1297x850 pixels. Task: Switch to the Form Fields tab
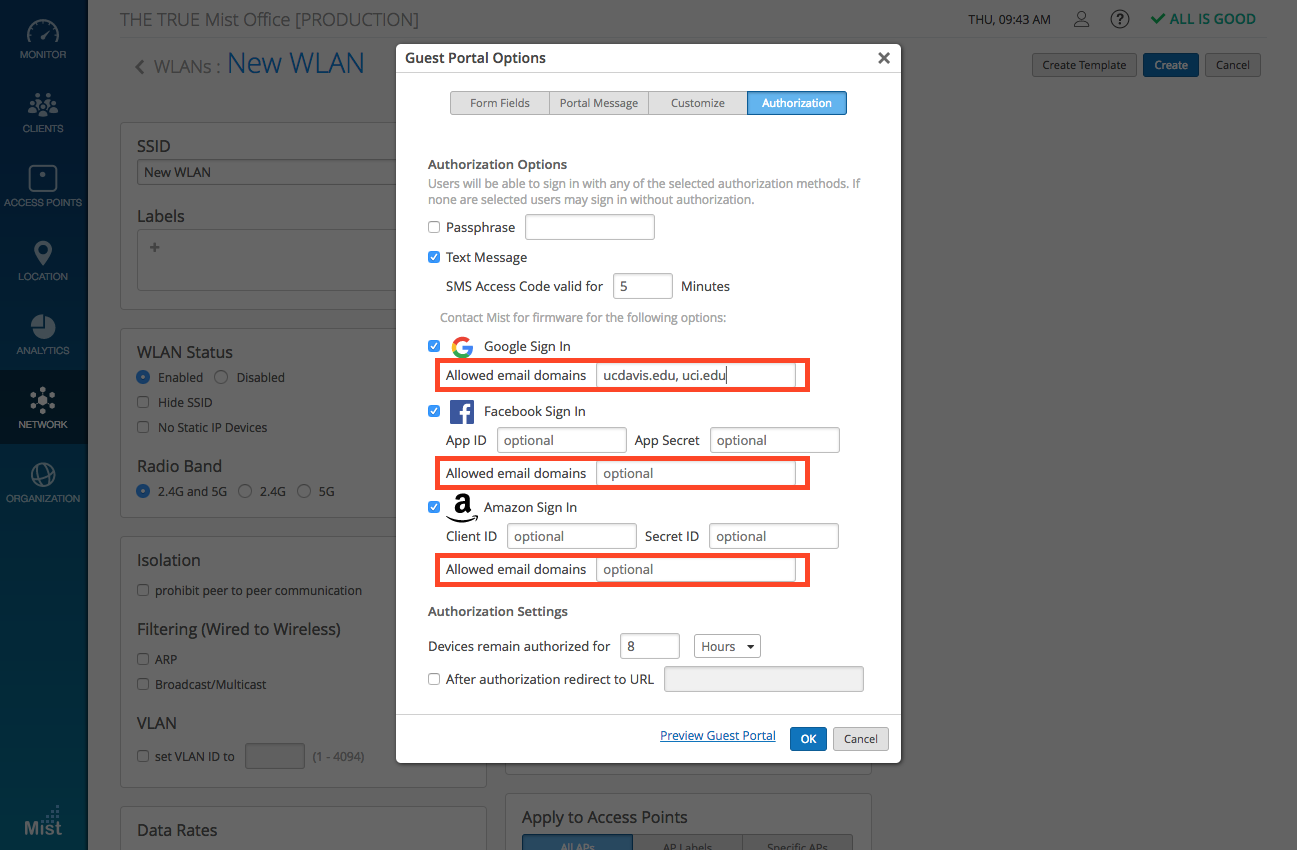(x=500, y=103)
